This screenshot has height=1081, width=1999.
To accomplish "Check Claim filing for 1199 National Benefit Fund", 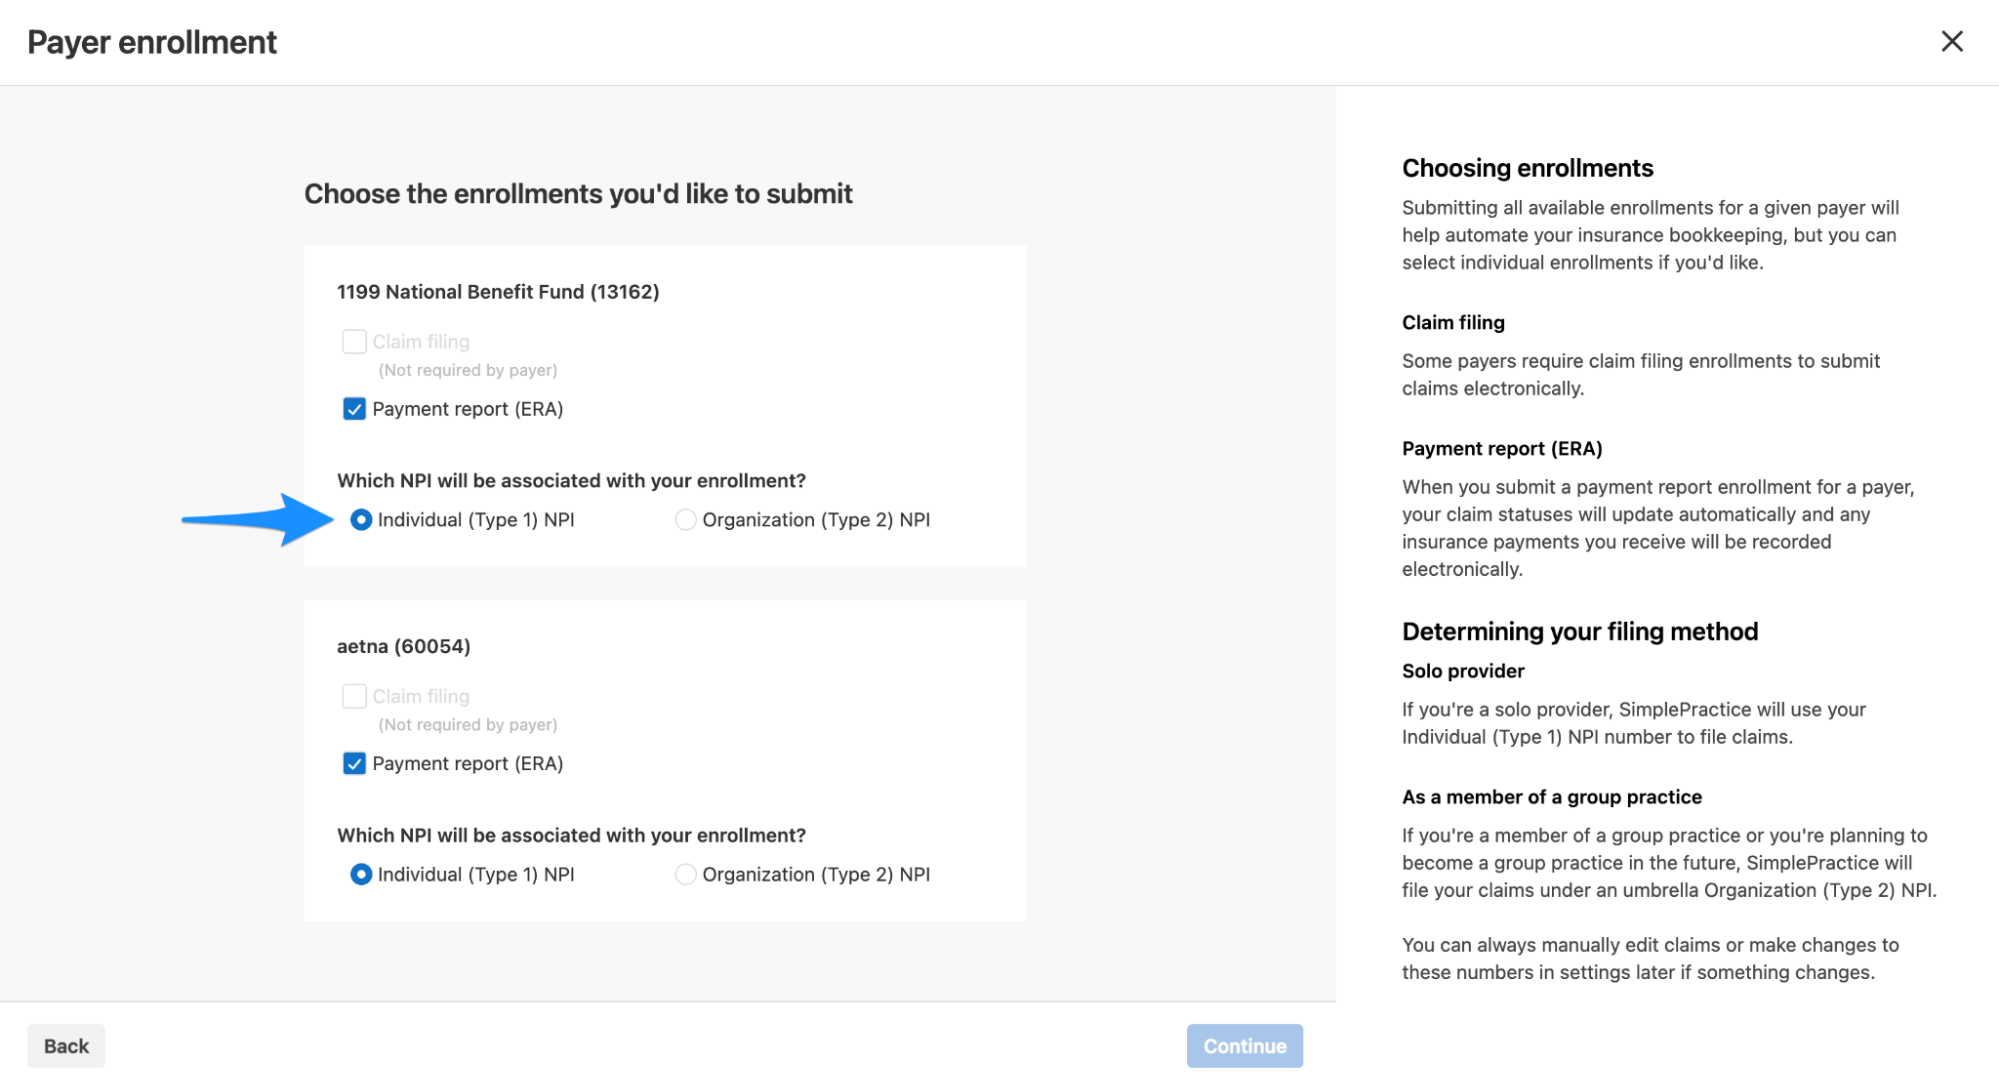I will point(354,342).
